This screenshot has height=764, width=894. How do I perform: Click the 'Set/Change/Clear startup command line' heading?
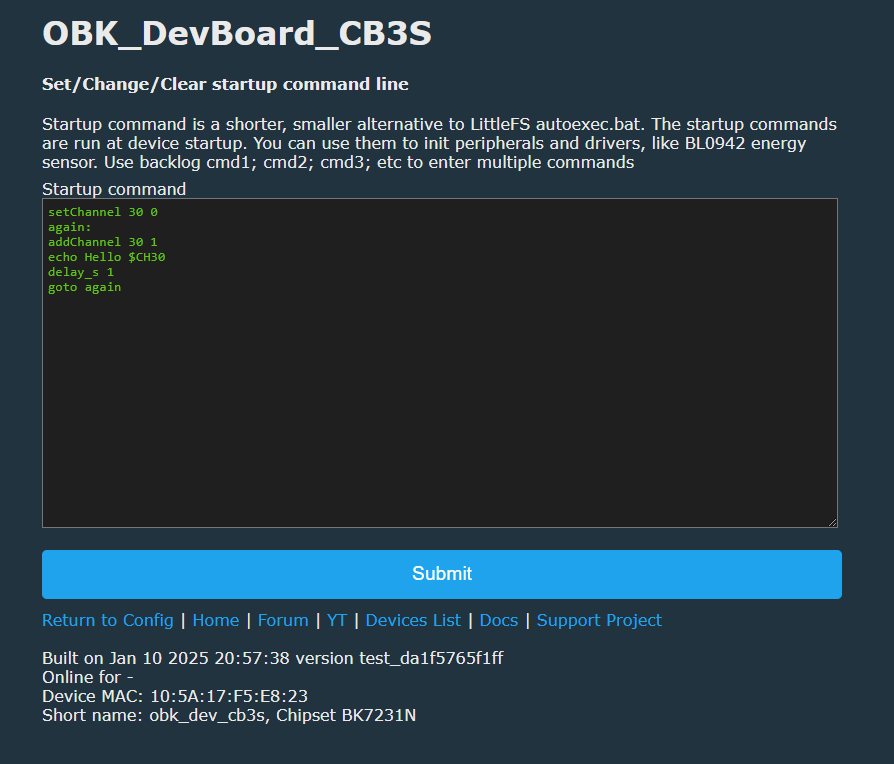(225, 84)
